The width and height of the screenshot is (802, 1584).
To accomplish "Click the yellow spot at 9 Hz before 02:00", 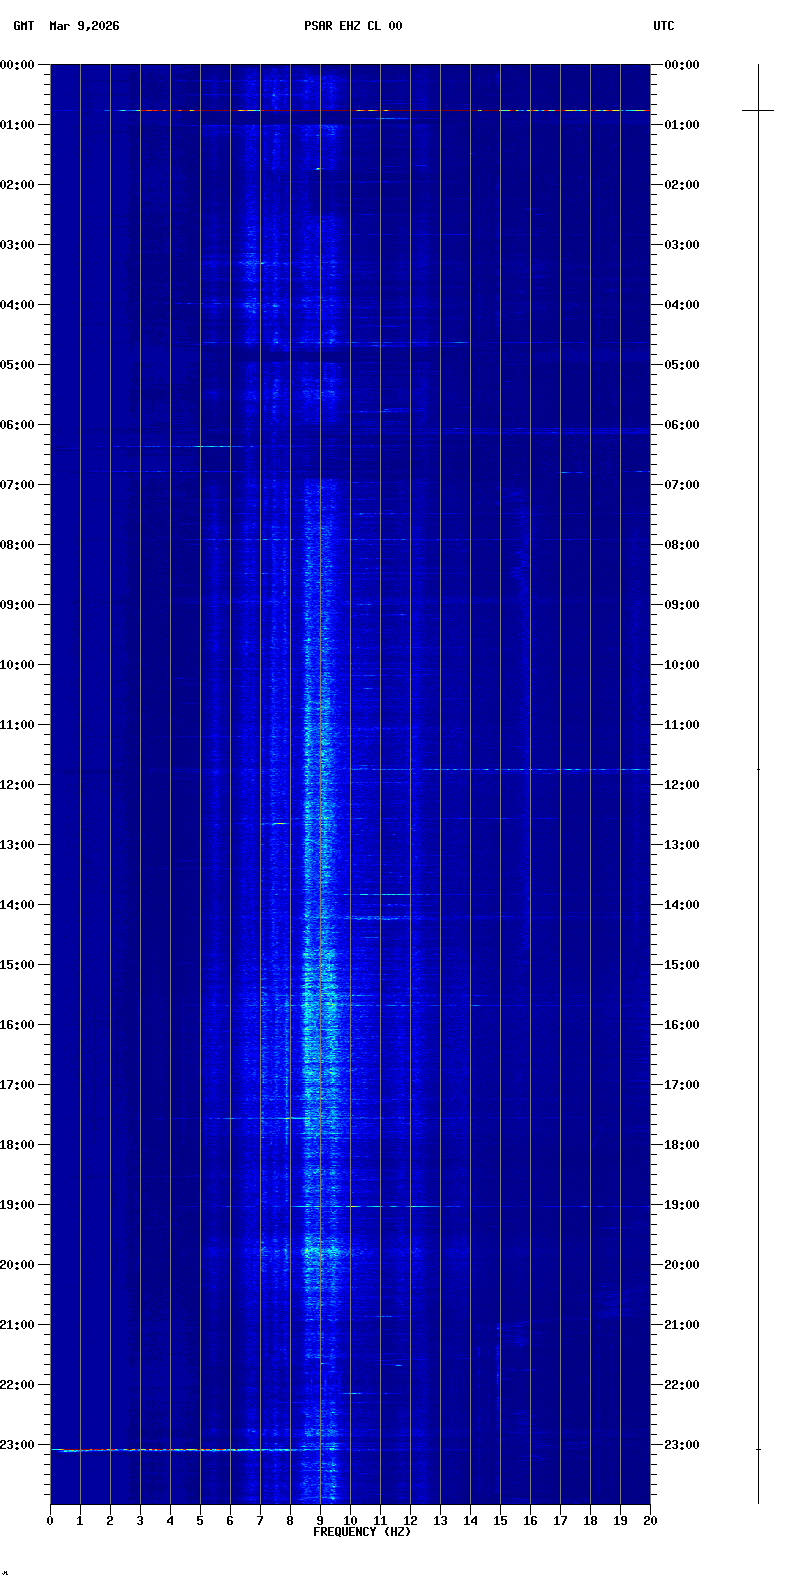I will [x=319, y=169].
